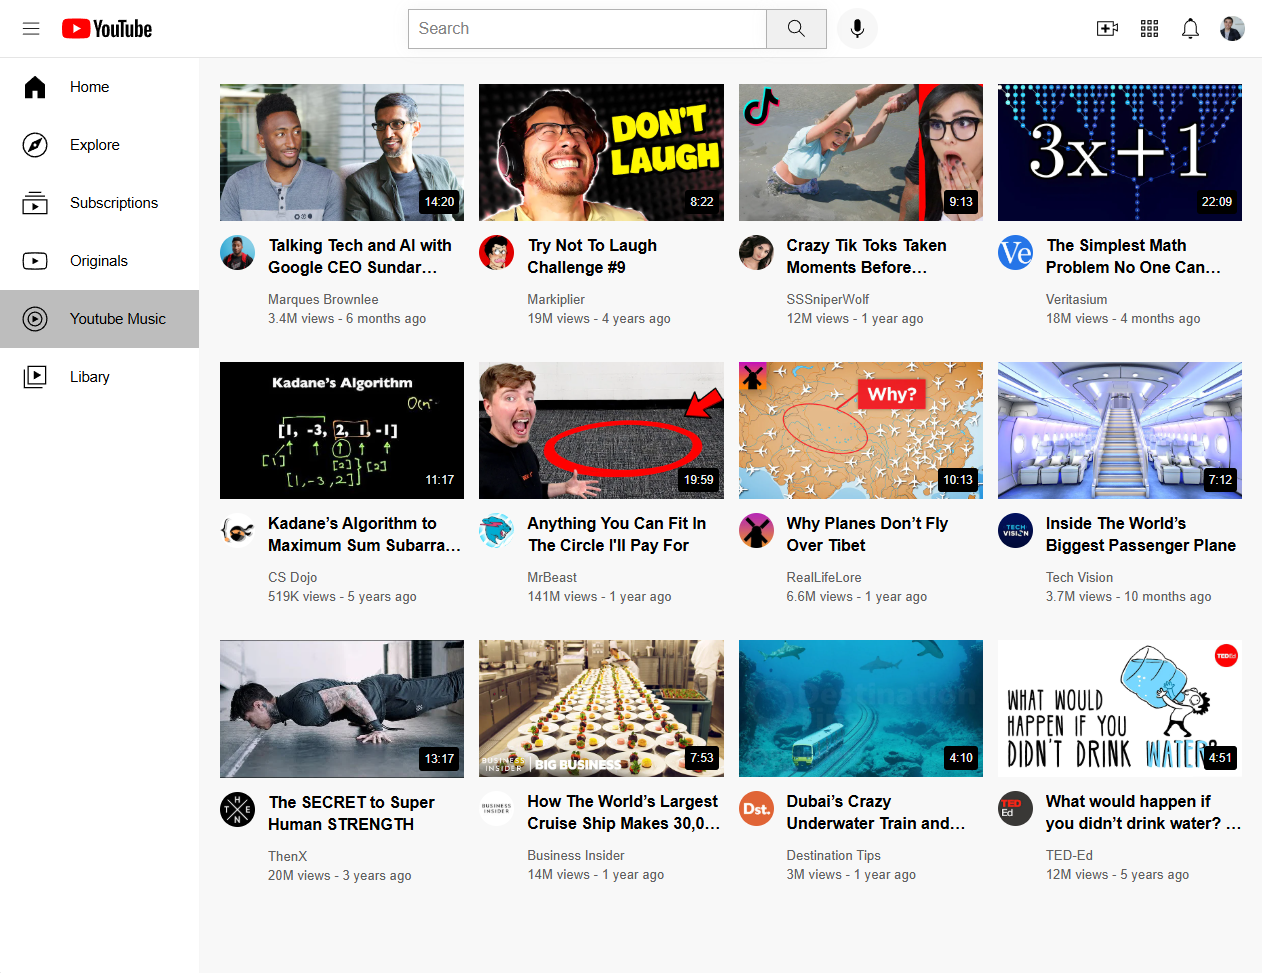Click the Home house icon
Screen dimensions: 1262x973
tap(35, 87)
